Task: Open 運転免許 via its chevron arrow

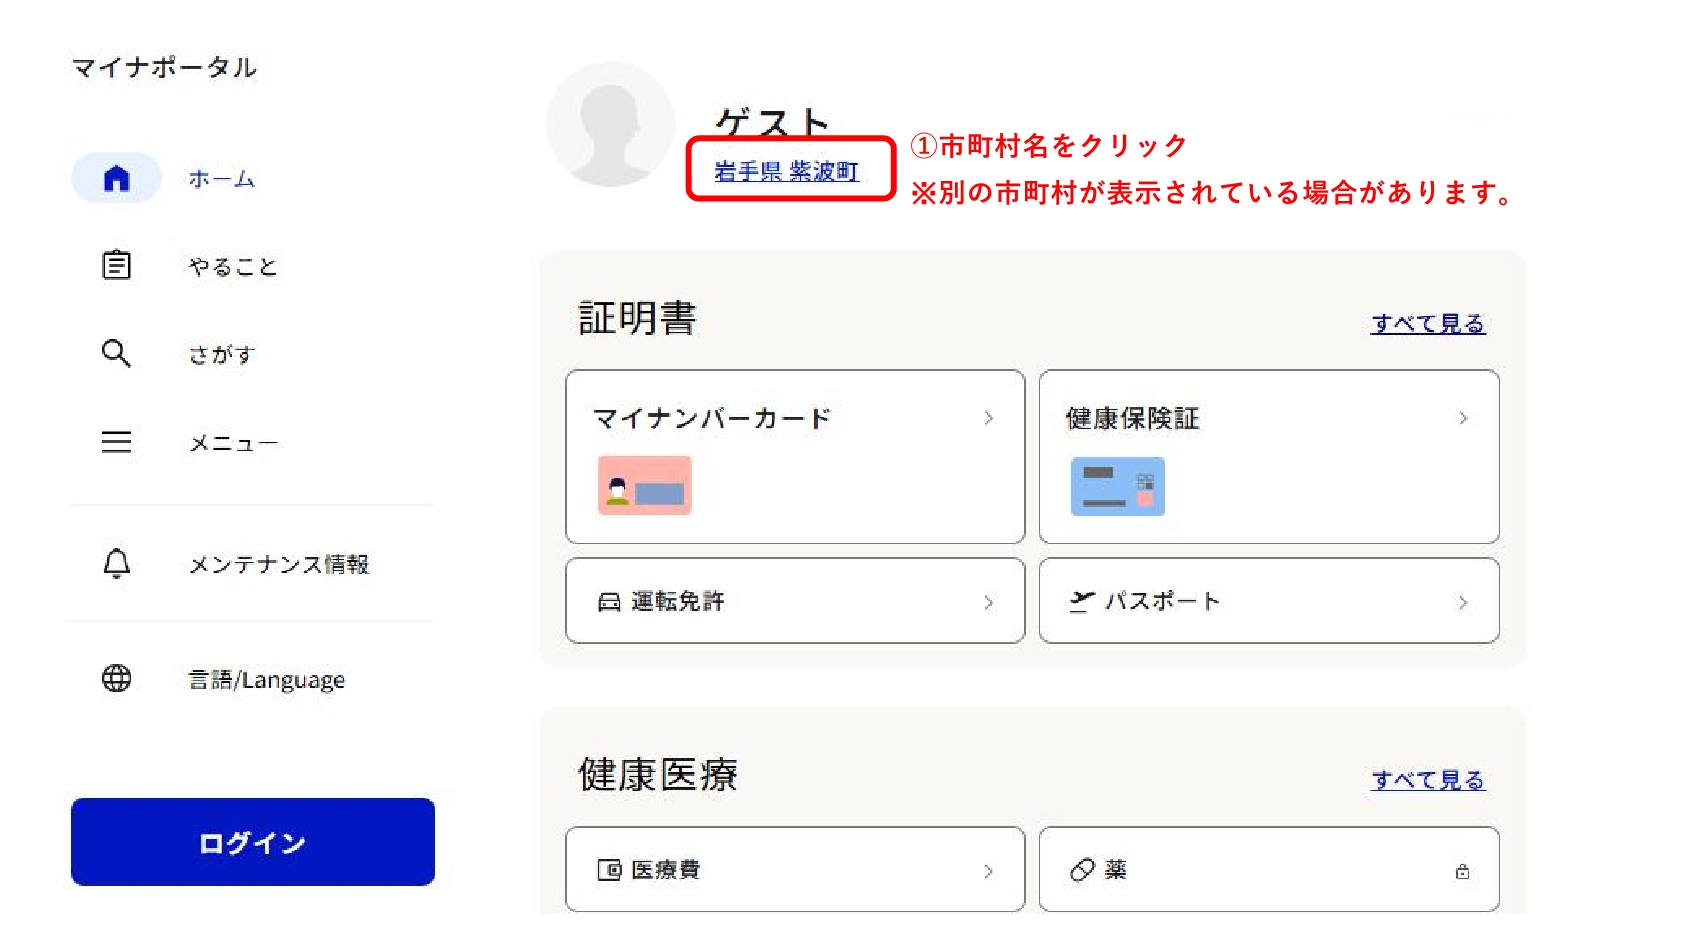Action: tap(988, 602)
